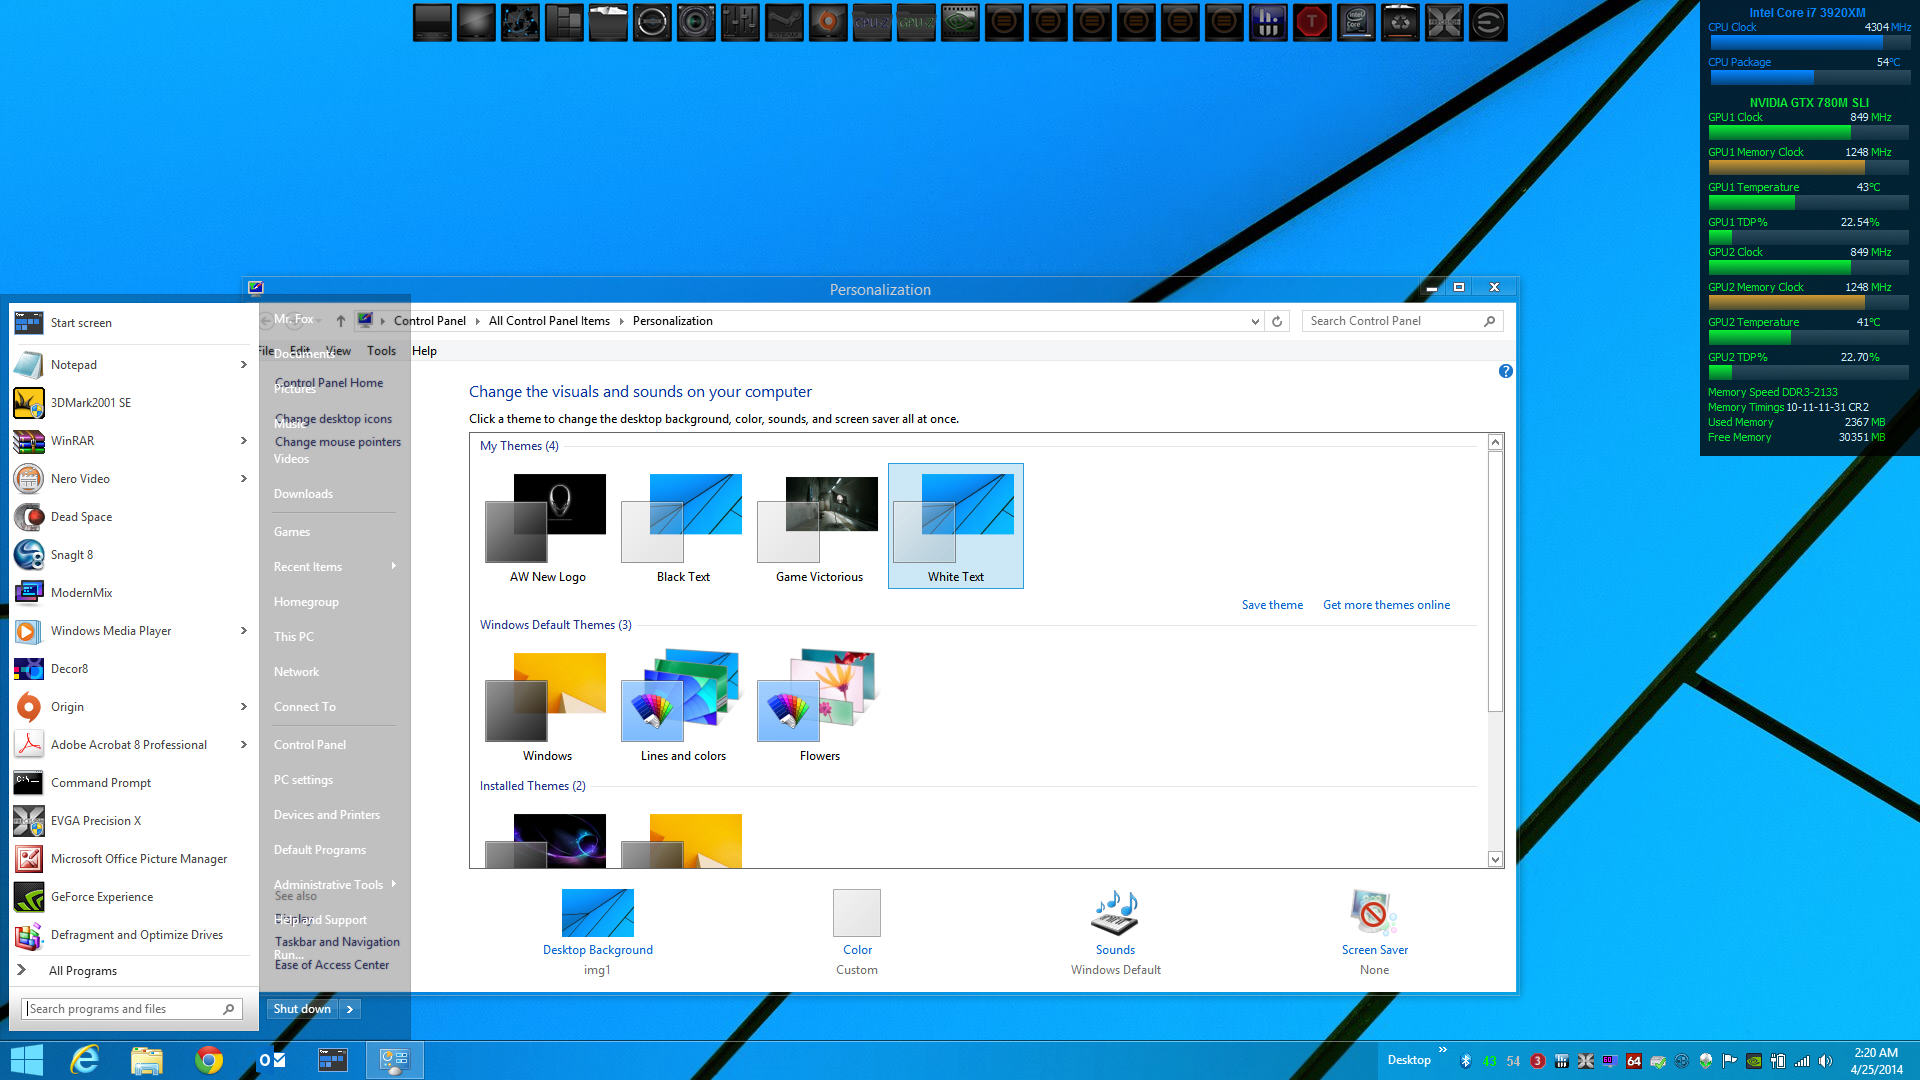Select the Game Victorious theme thumbnail
1920x1080 pixels.
click(819, 518)
